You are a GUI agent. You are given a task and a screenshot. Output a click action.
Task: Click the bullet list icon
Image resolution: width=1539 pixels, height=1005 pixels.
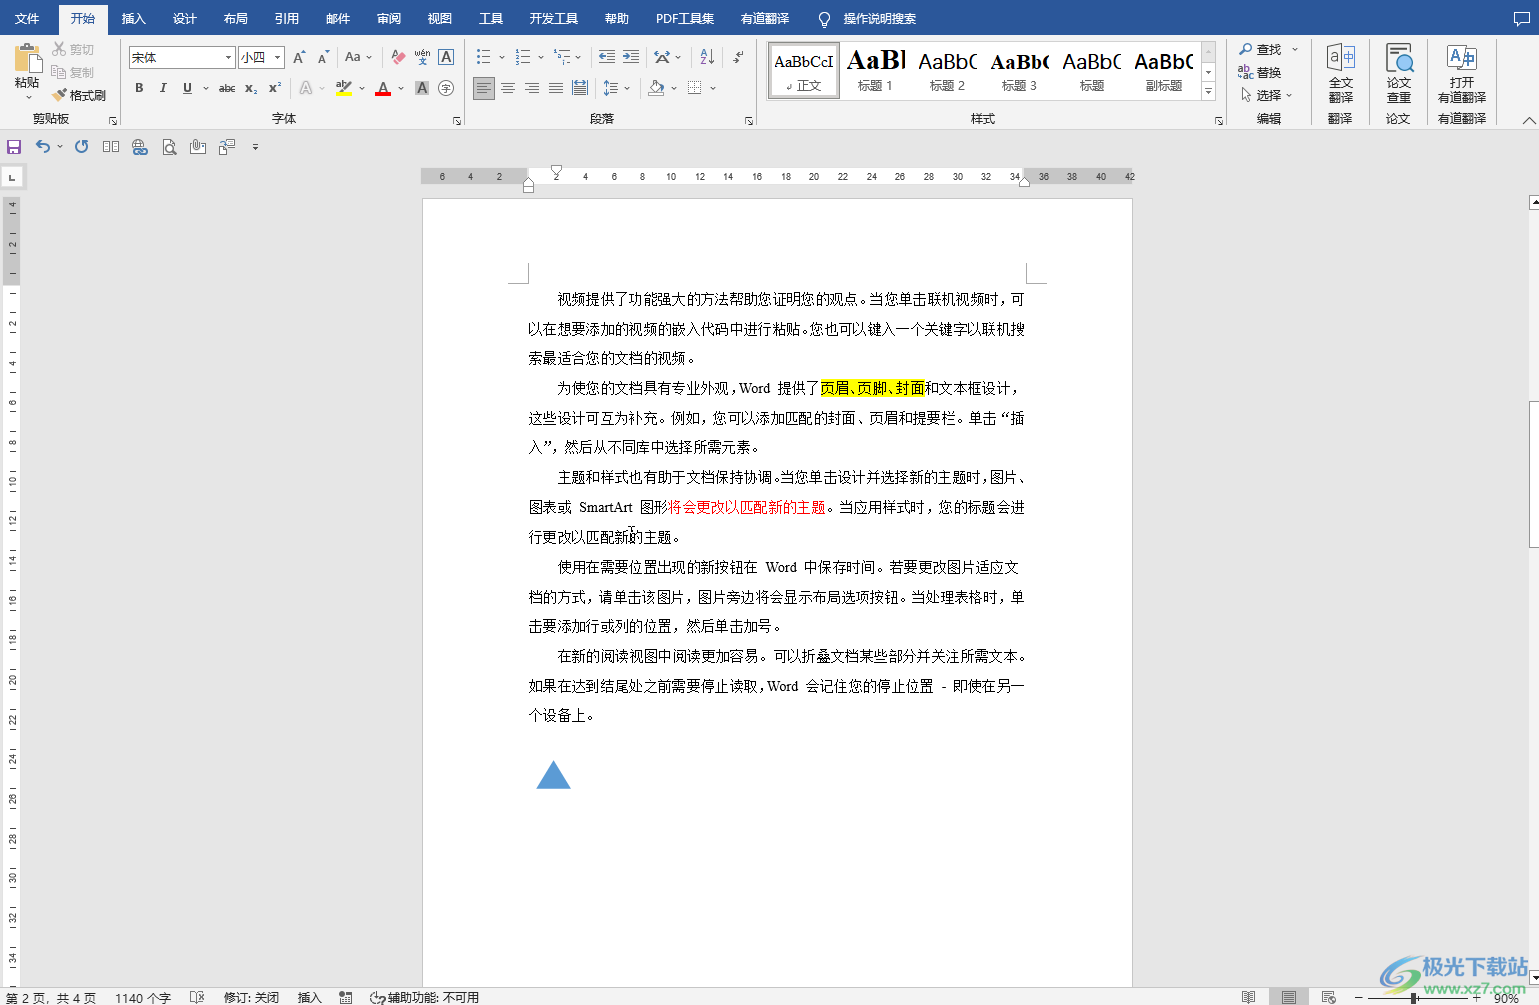click(x=484, y=57)
